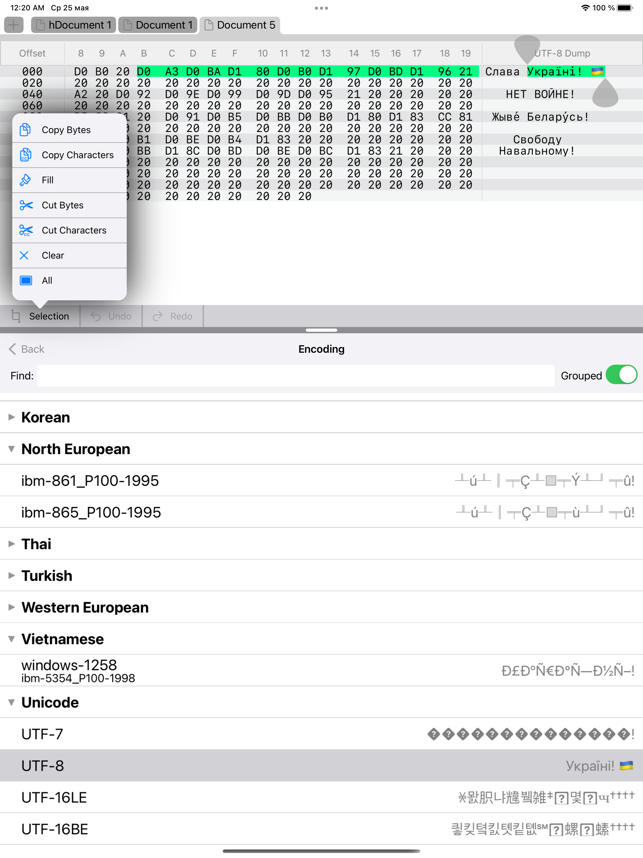Select ibm-865_P100-1995 encoding
Screen dimensions: 643x858
321,513
